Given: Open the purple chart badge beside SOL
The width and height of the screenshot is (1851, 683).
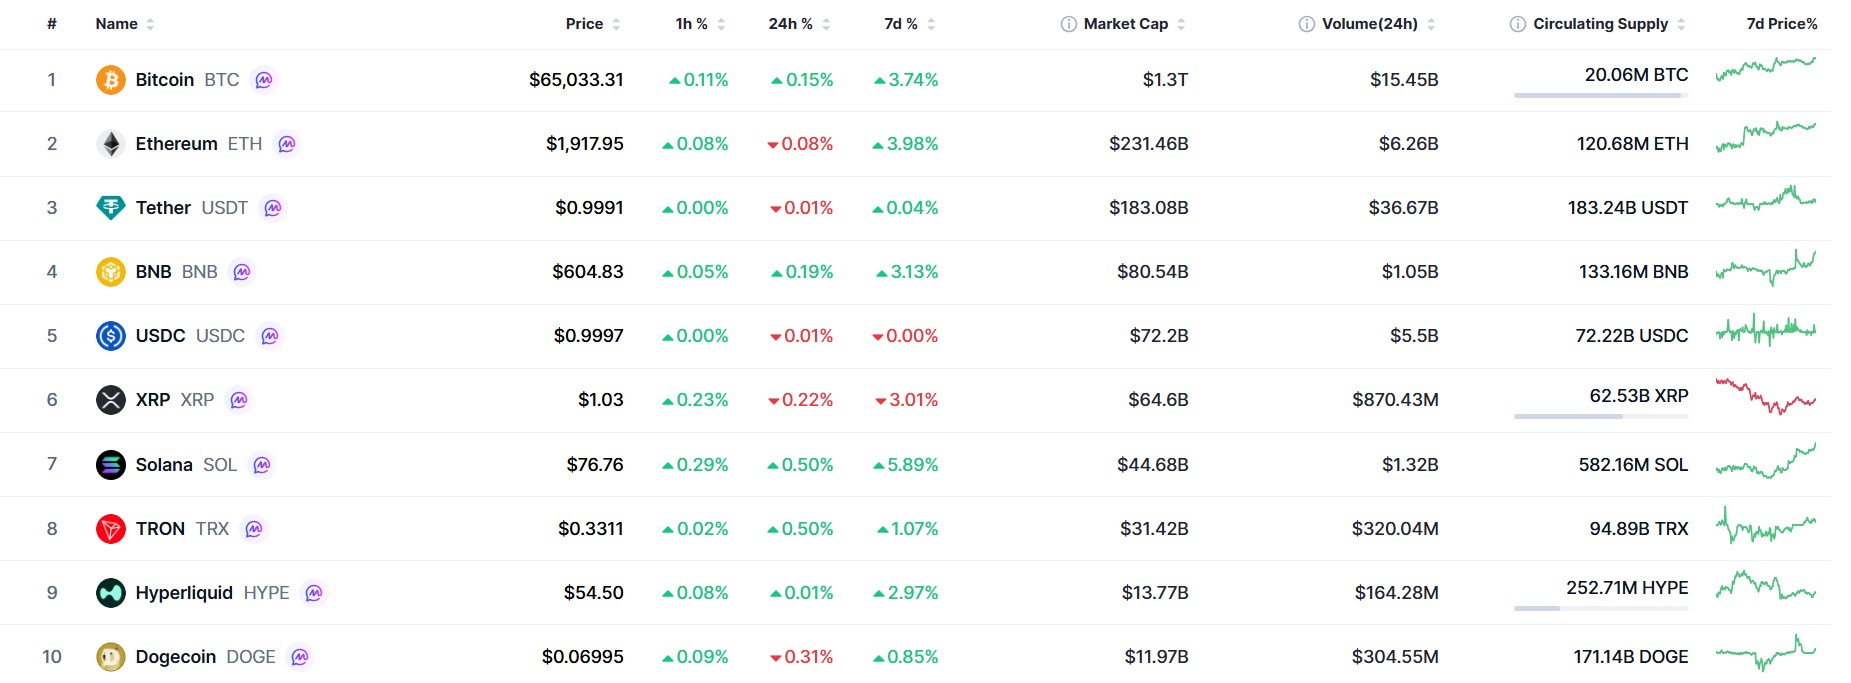Looking at the screenshot, I should click(262, 465).
